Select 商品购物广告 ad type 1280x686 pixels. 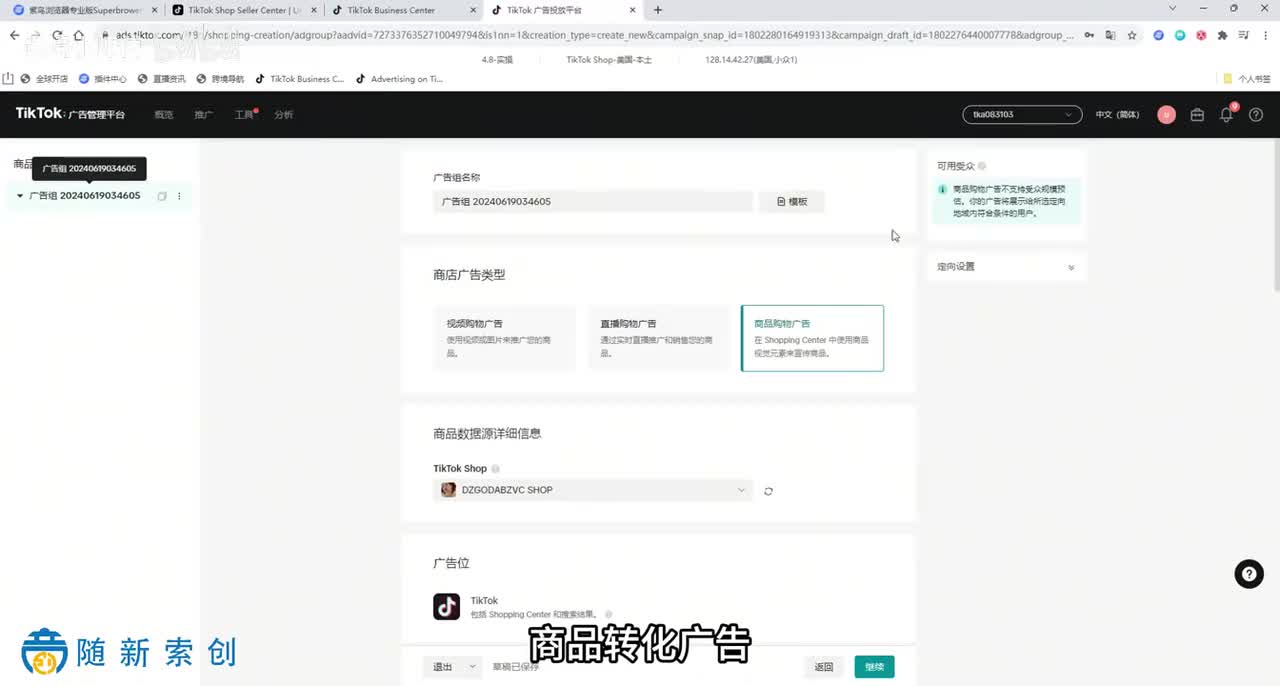[812, 338]
